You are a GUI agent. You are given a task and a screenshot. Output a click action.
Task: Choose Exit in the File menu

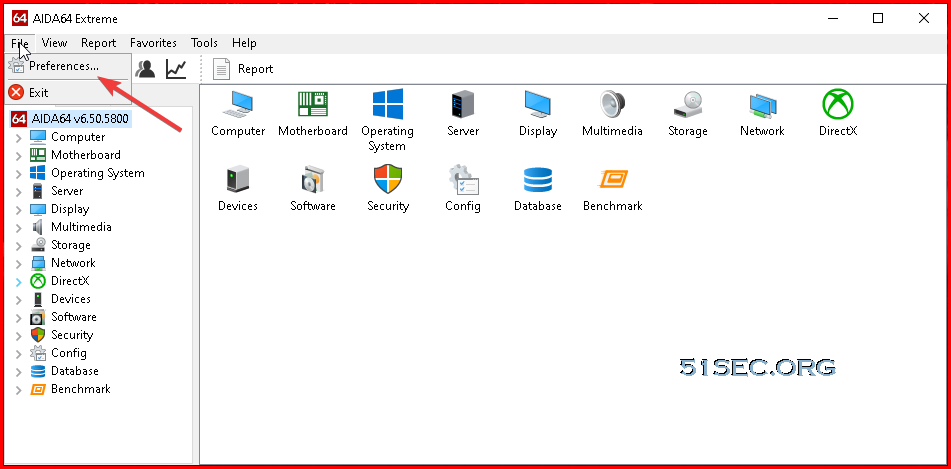pyautogui.click(x=68, y=93)
